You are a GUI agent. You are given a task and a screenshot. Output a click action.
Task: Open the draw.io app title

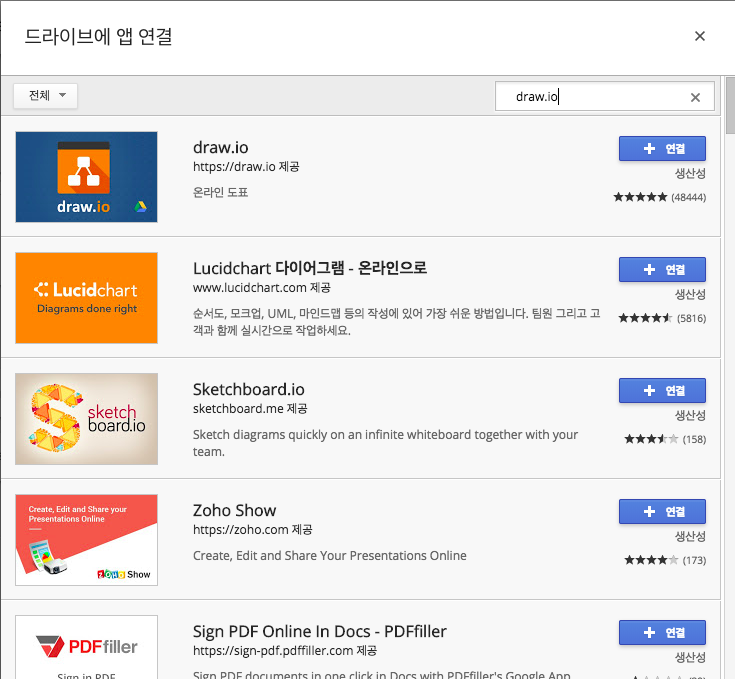[220, 147]
